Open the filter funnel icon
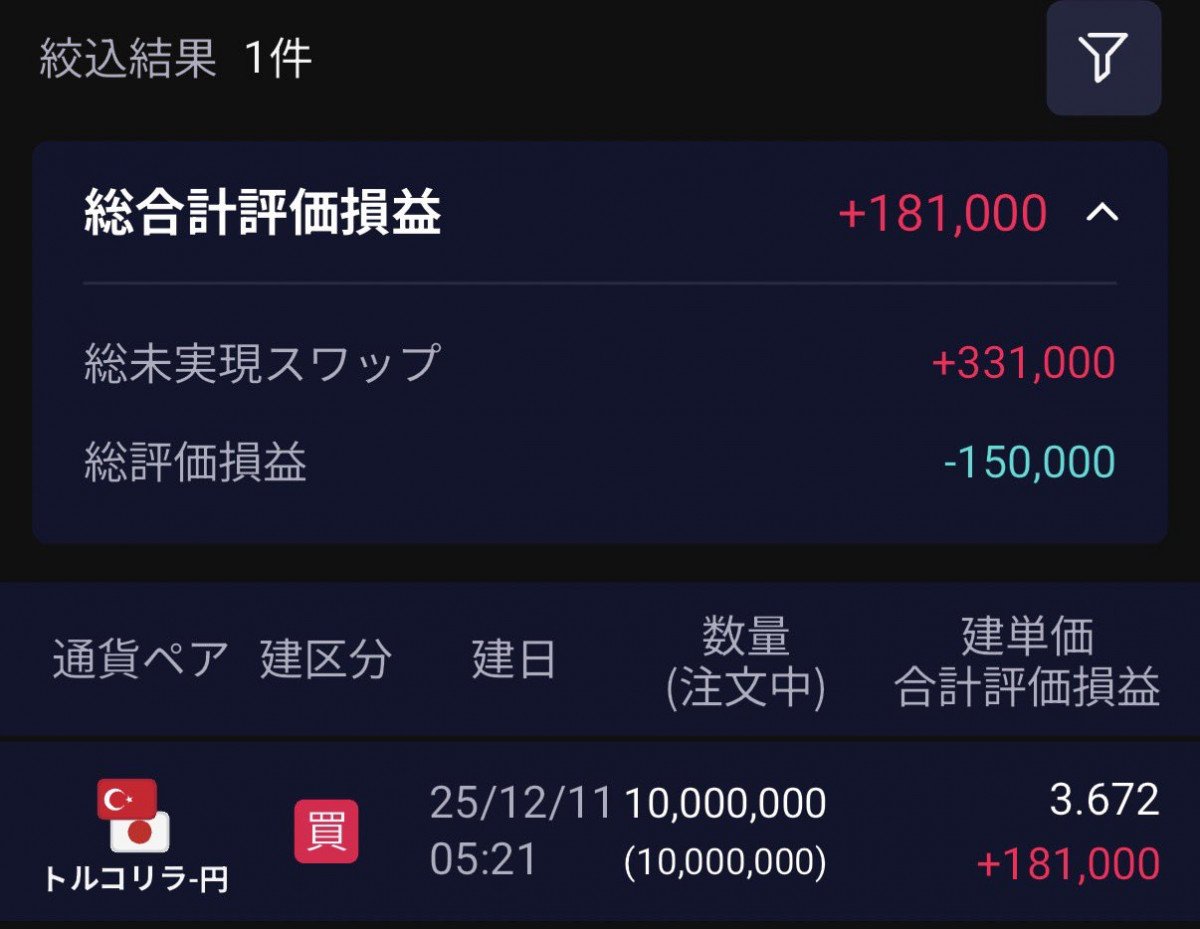Screen dimensions: 1200x929 pyautogui.click(x=1103, y=57)
